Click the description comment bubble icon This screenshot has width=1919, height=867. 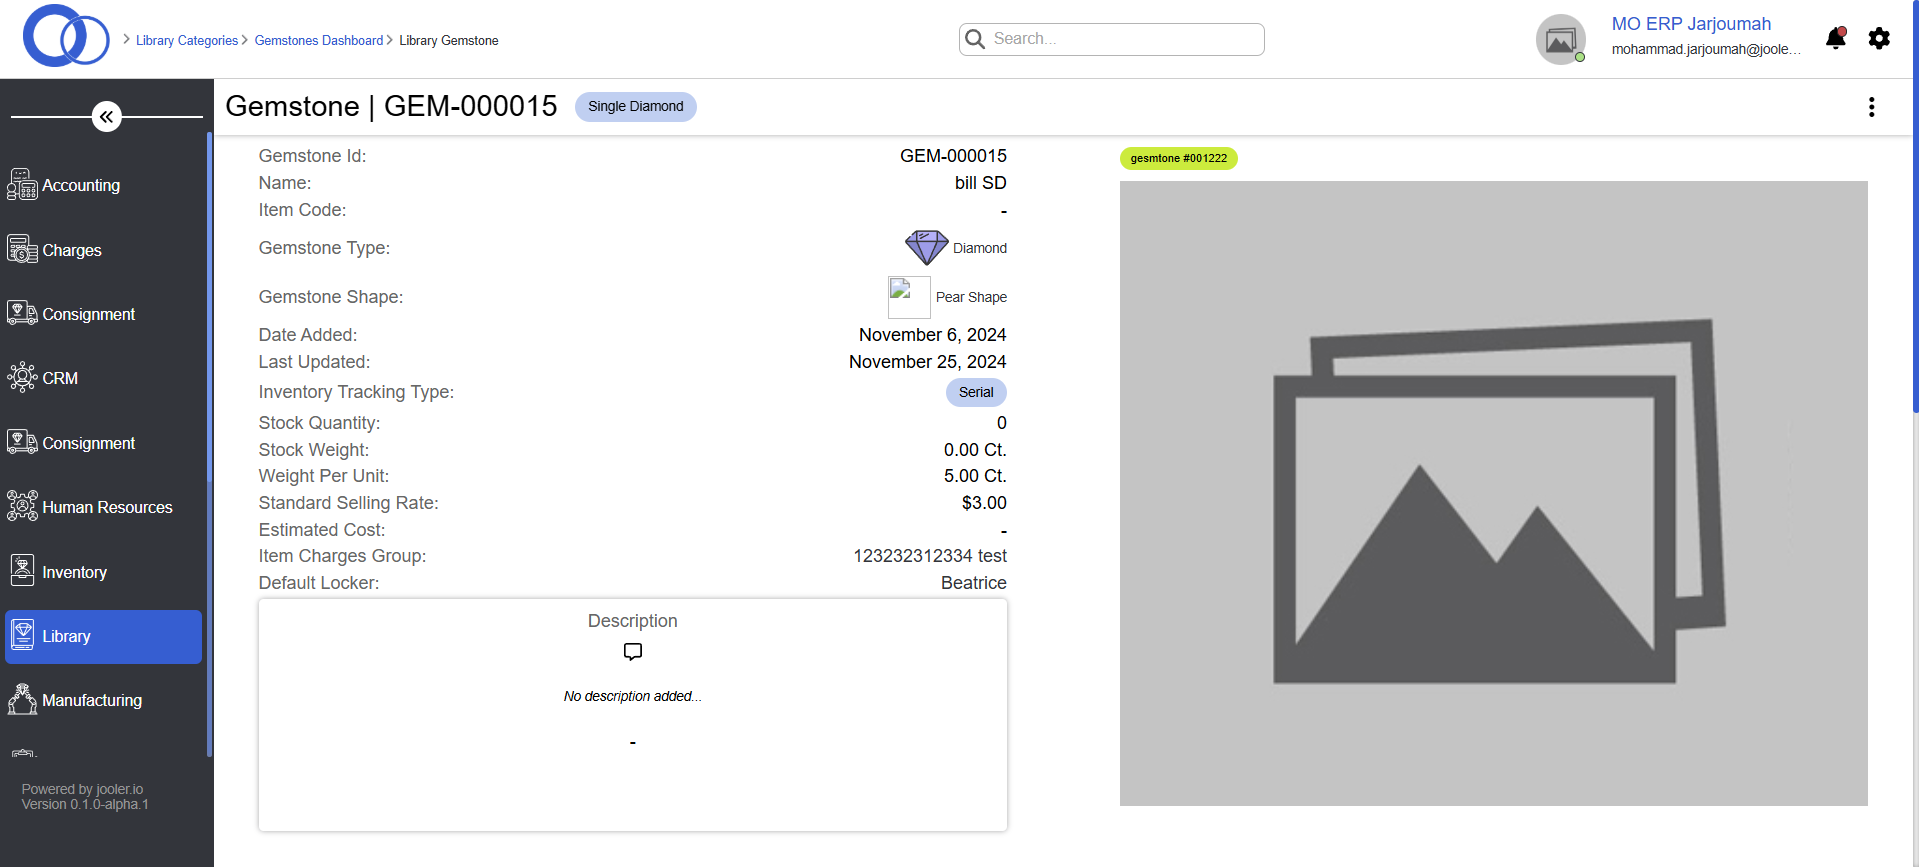632,652
